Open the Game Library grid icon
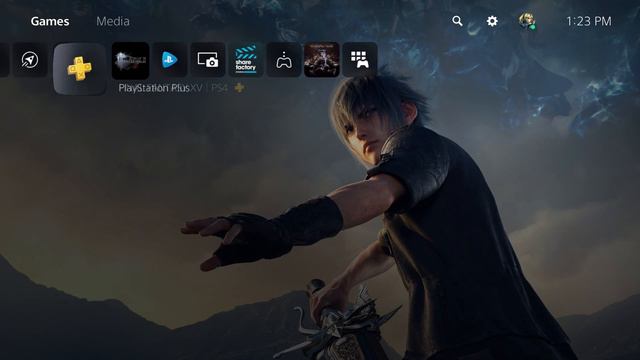The image size is (640, 360). pyautogui.click(x=360, y=60)
